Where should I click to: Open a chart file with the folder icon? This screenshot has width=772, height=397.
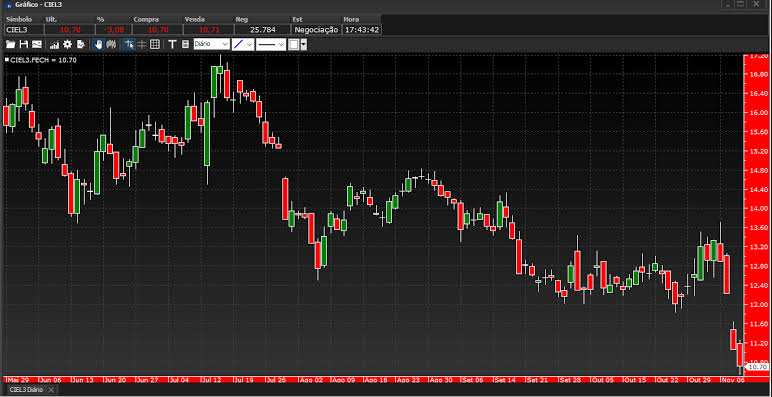(10, 44)
